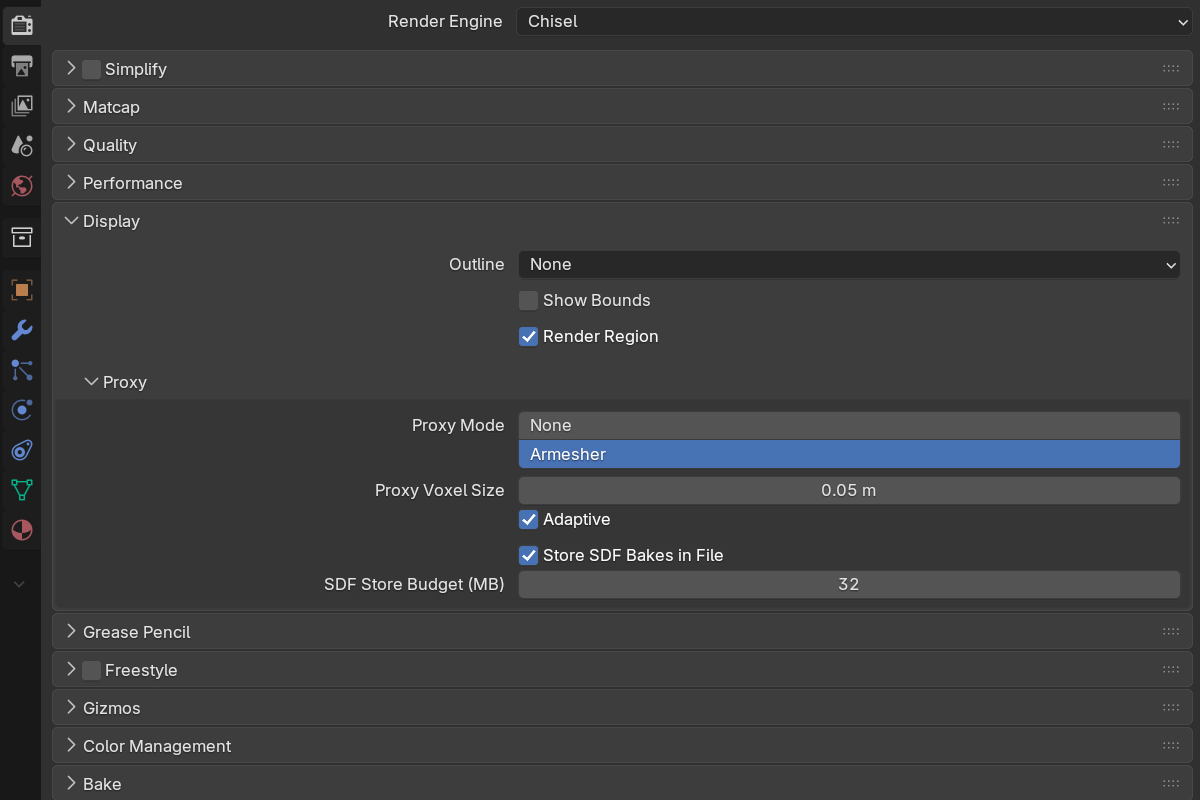Grab the Bake panel drag handle
1200x800 pixels.
point(1171,784)
